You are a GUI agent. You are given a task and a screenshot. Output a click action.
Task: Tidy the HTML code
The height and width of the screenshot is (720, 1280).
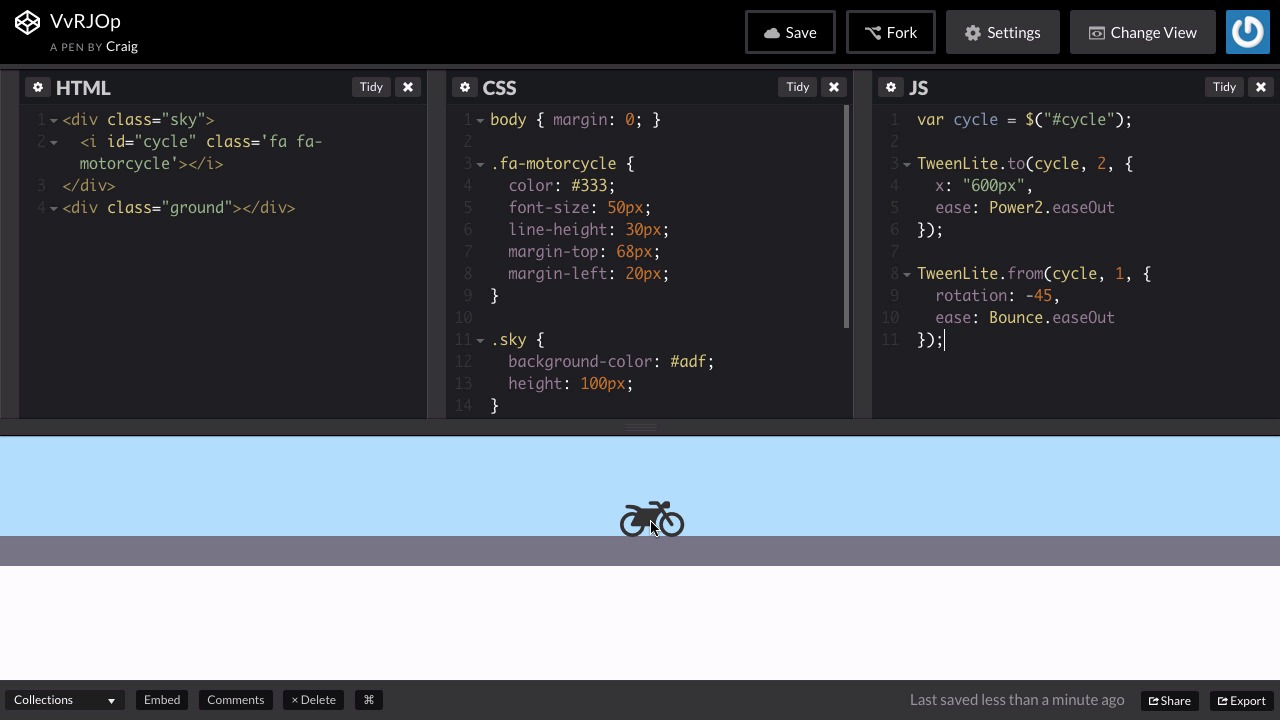pyautogui.click(x=371, y=87)
